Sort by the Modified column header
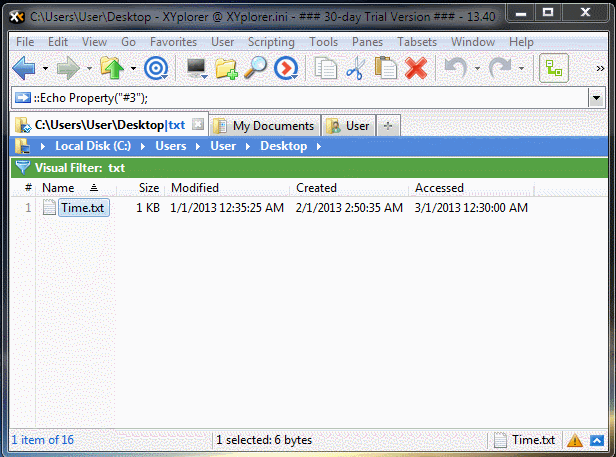The image size is (616, 457). 195,187
